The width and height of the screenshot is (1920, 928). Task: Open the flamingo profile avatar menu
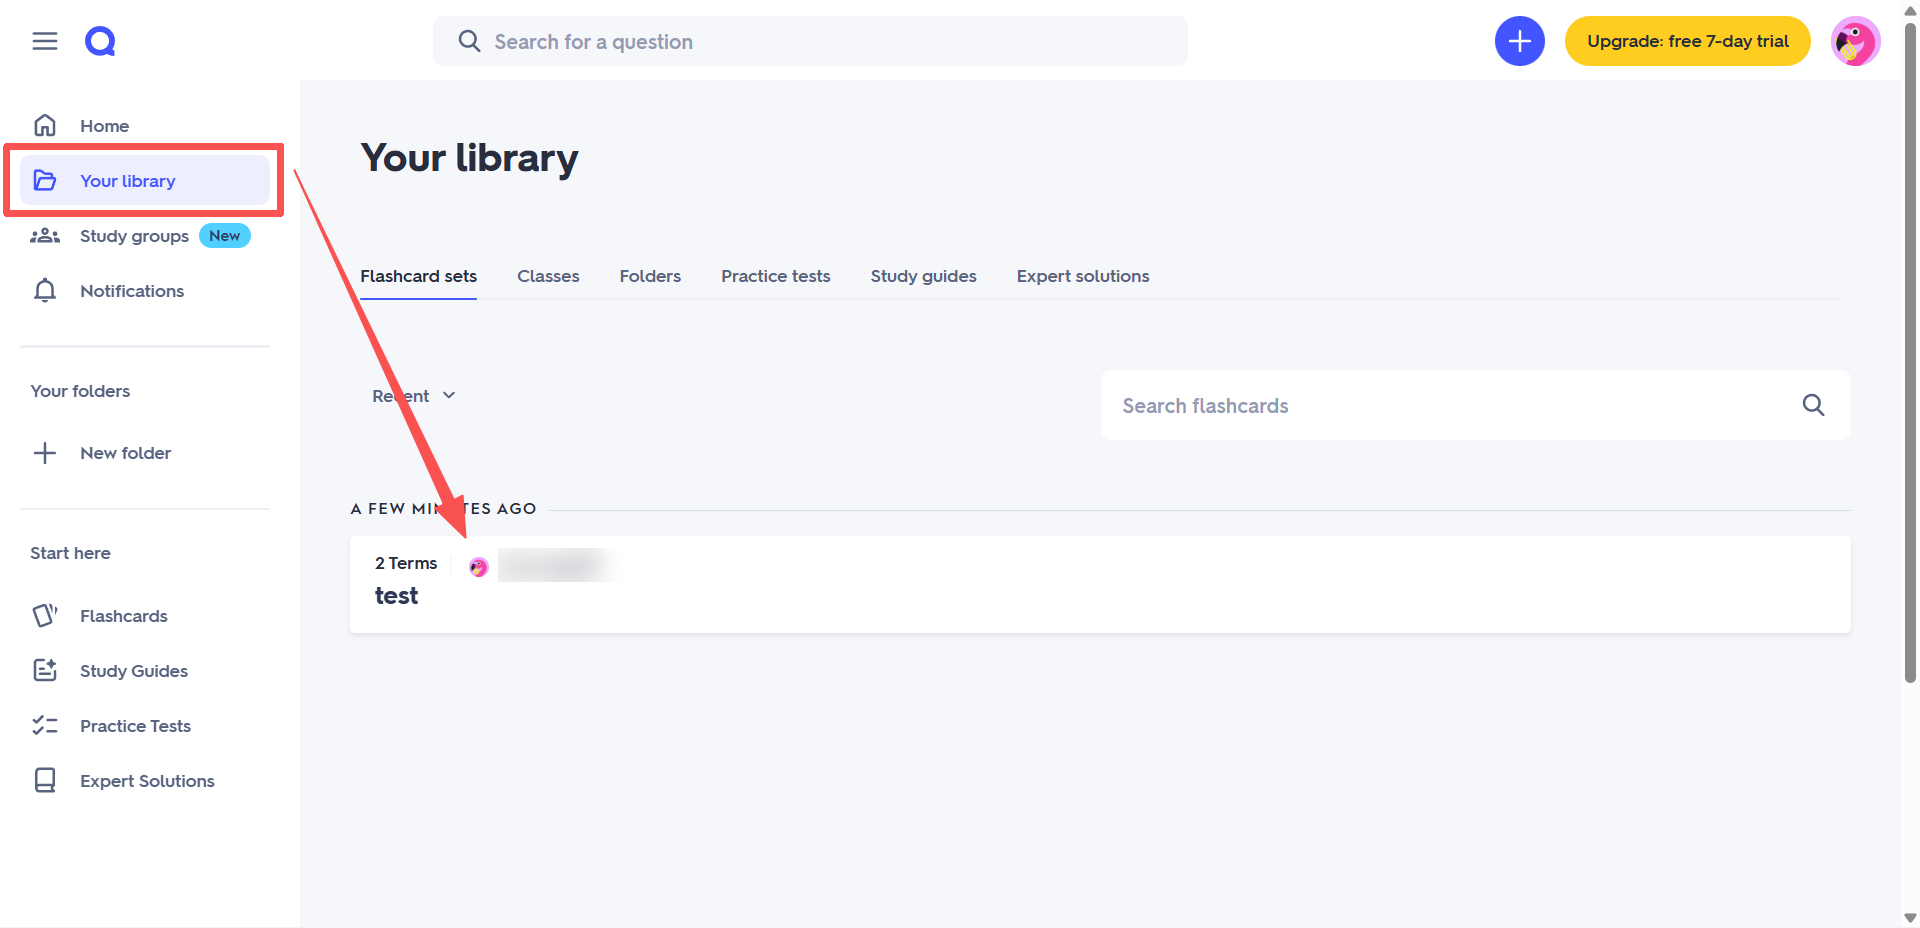pyautogui.click(x=1855, y=41)
